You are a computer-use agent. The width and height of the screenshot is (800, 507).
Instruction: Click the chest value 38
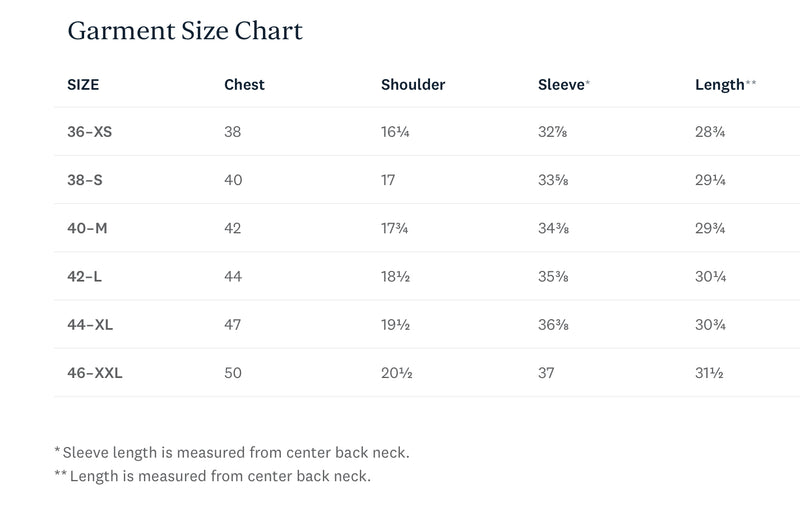tap(232, 132)
